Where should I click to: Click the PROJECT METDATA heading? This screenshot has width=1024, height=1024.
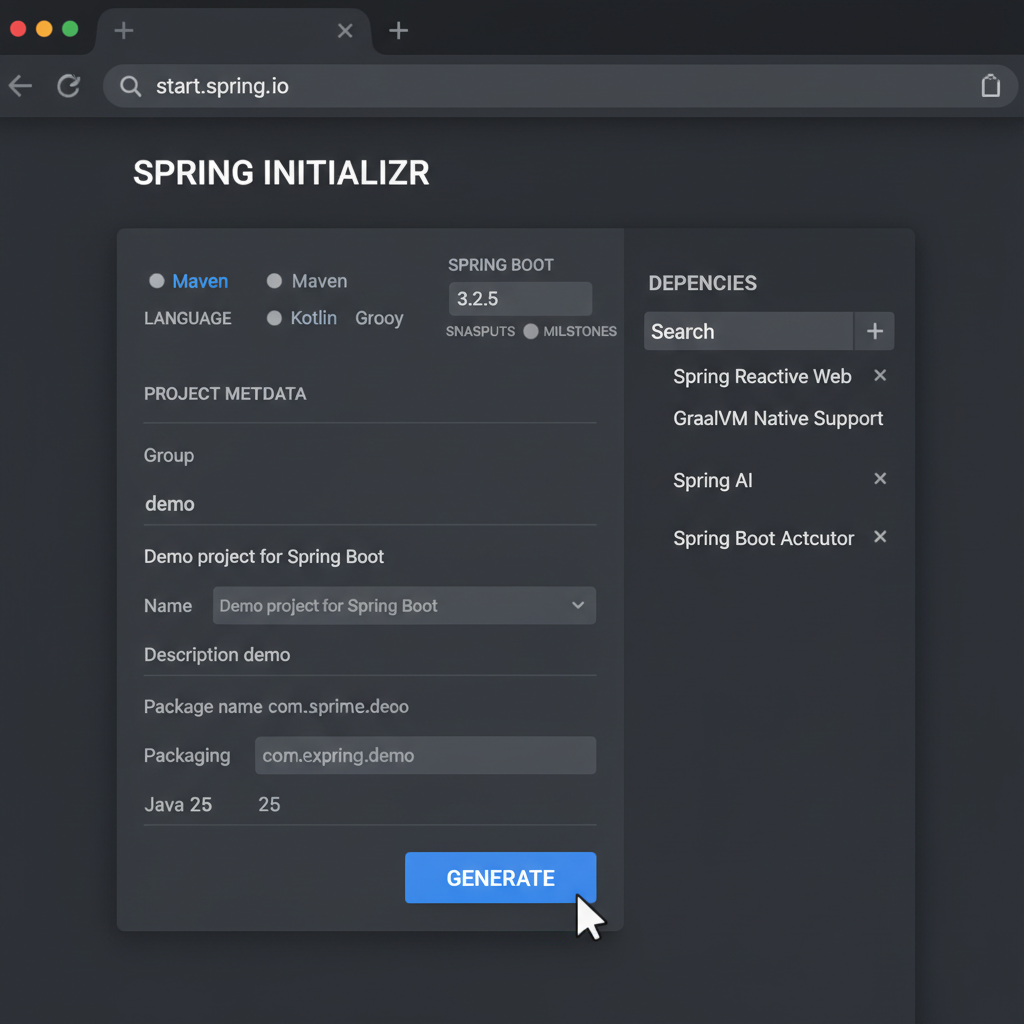(225, 394)
